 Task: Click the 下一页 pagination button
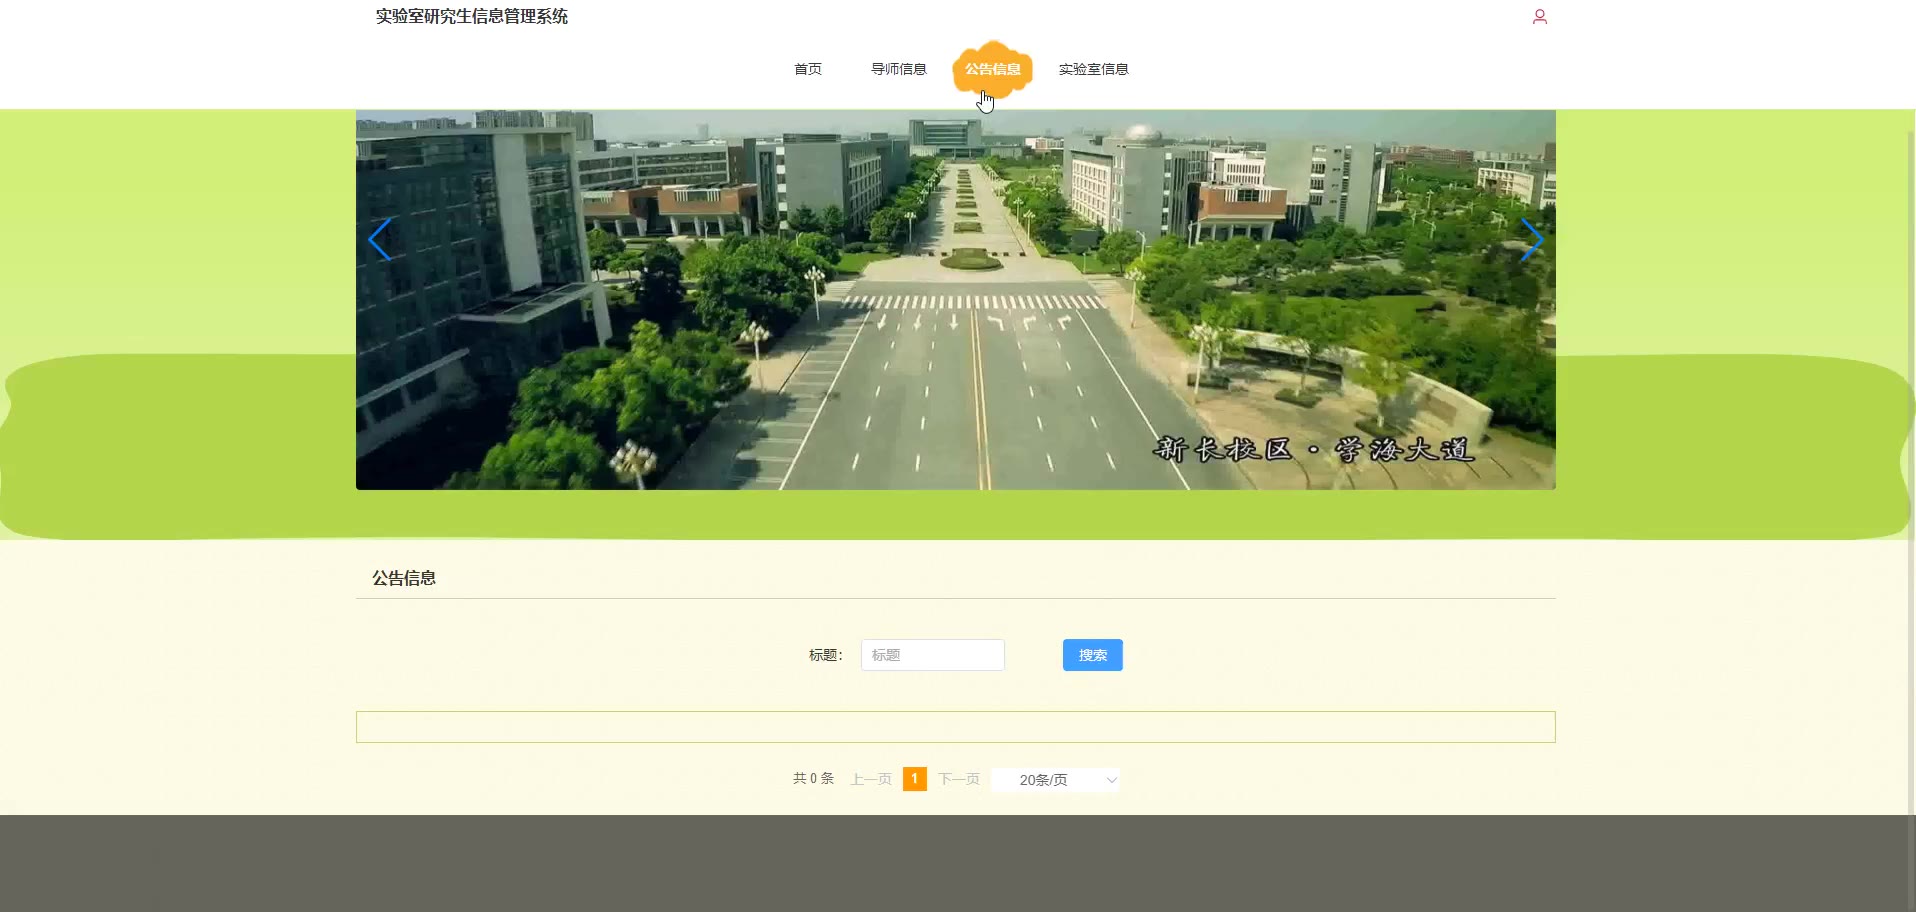[x=959, y=779]
